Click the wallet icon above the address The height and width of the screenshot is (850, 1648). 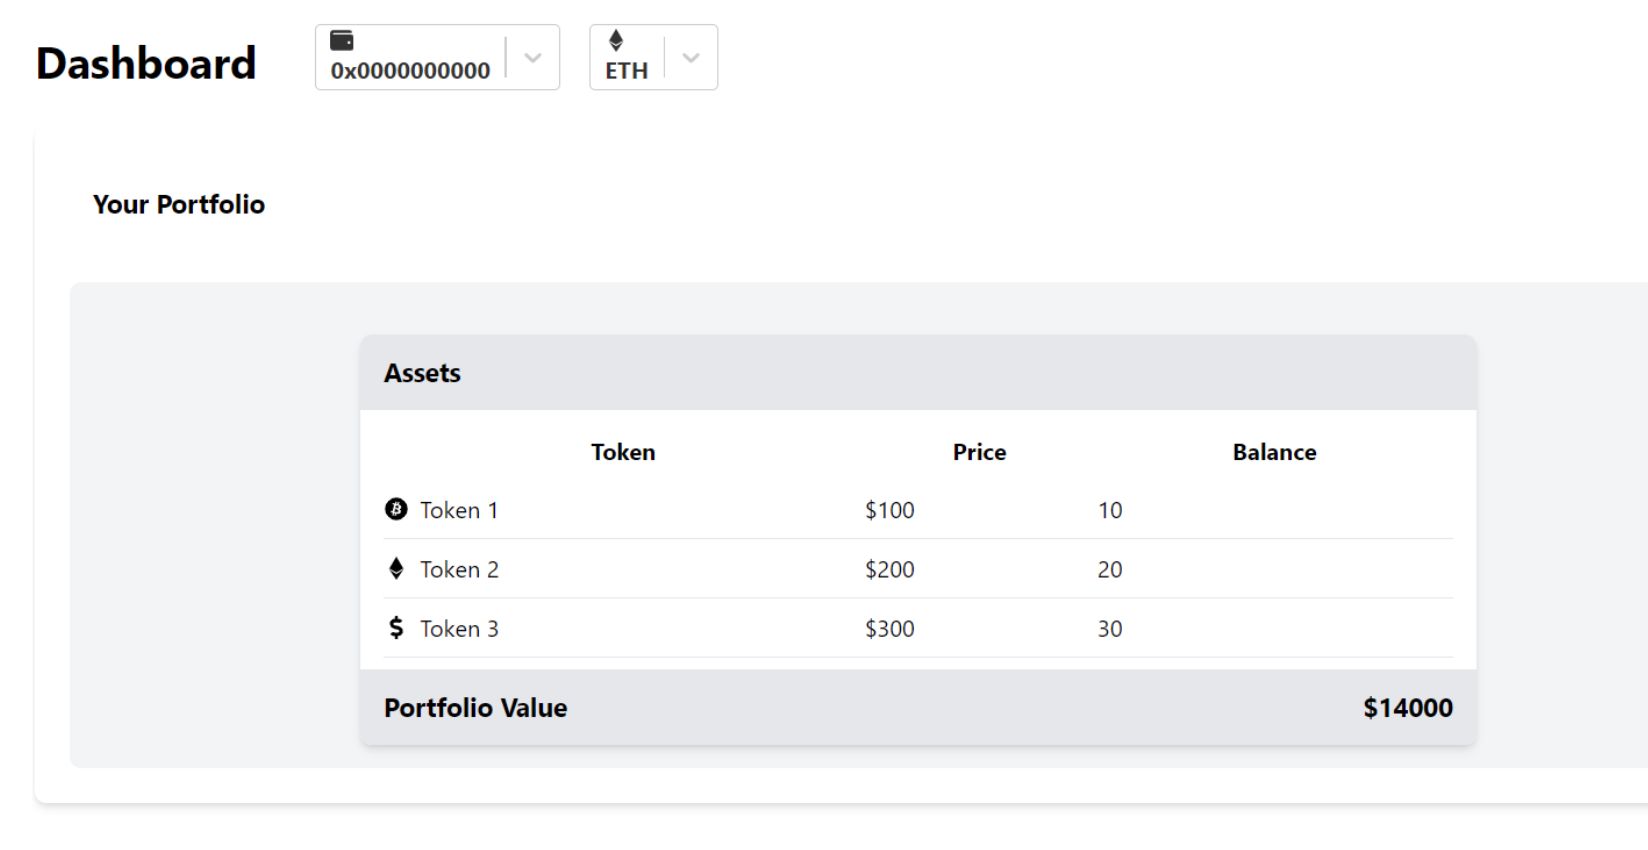pos(342,40)
